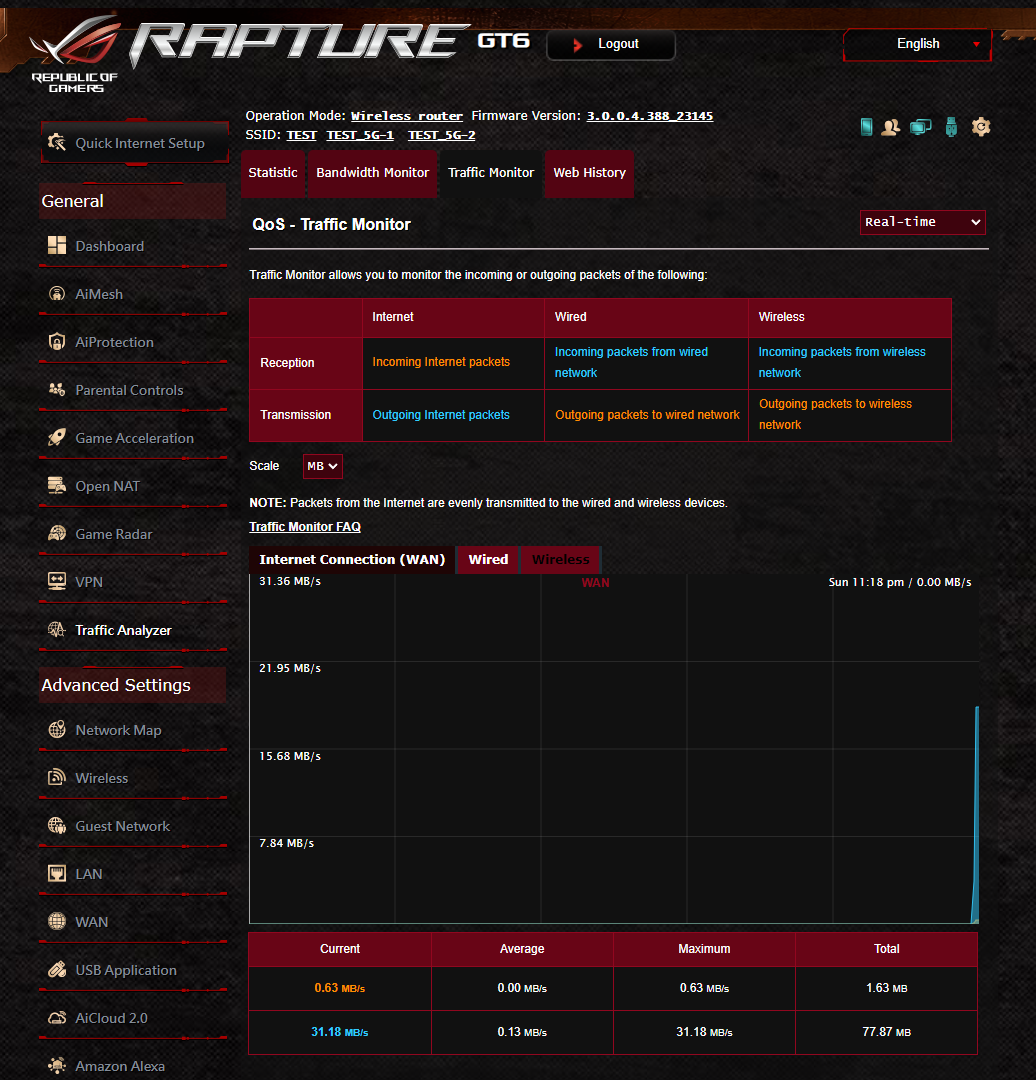Open the English language selector
Image resolution: width=1036 pixels, height=1080 pixels.
916,44
